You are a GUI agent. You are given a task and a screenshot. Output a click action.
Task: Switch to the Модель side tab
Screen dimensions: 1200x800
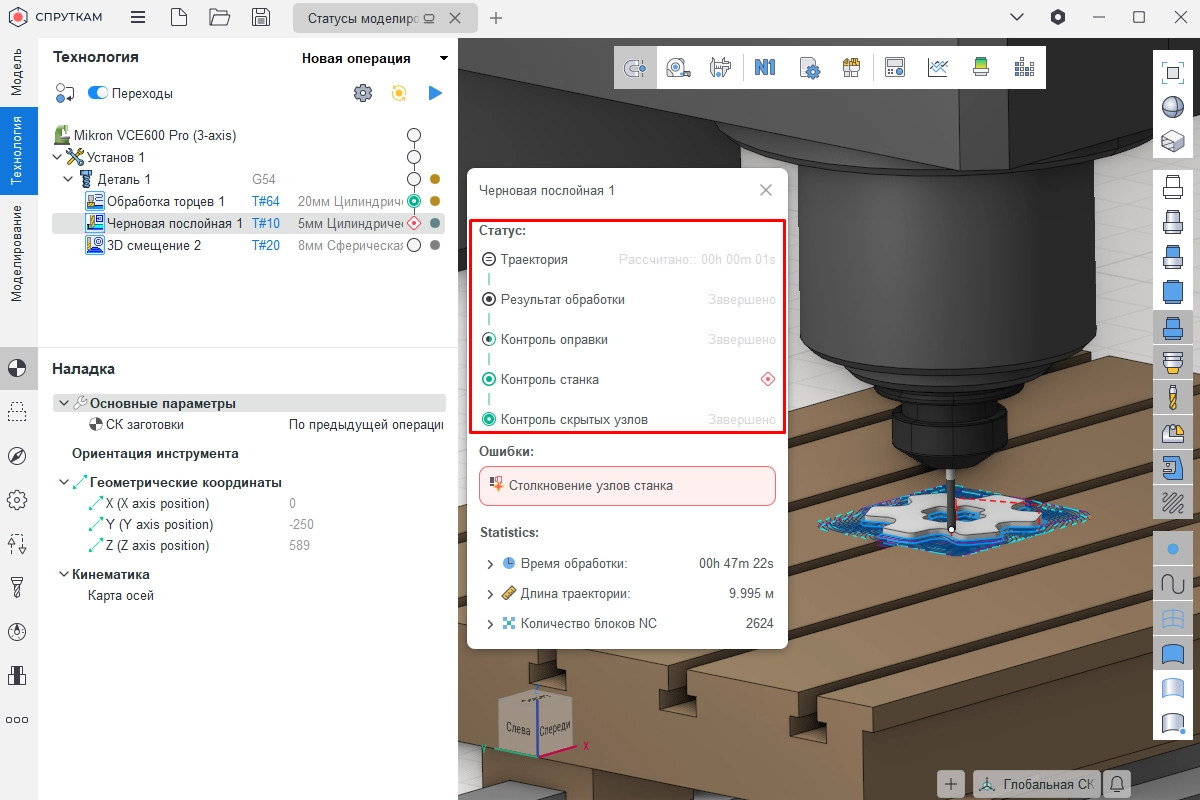[x=17, y=72]
